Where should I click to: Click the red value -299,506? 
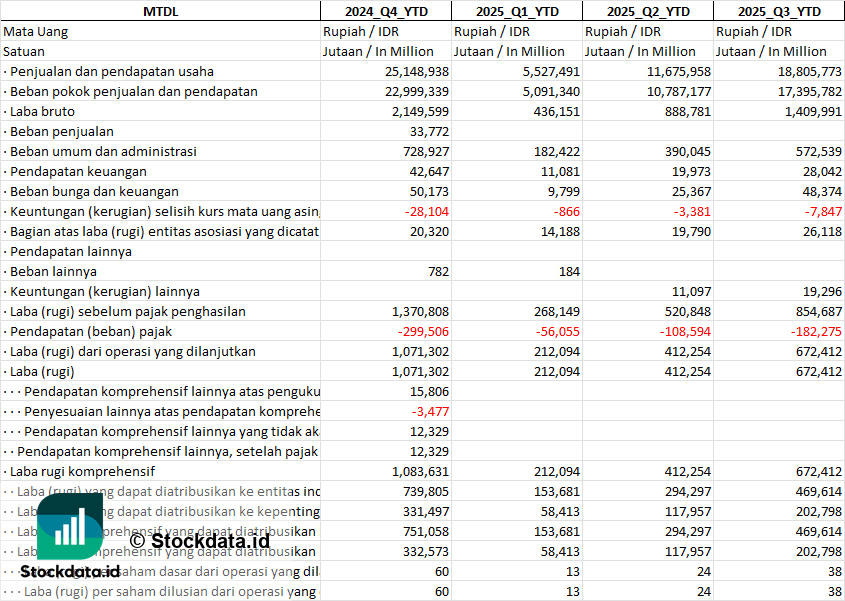(x=423, y=331)
